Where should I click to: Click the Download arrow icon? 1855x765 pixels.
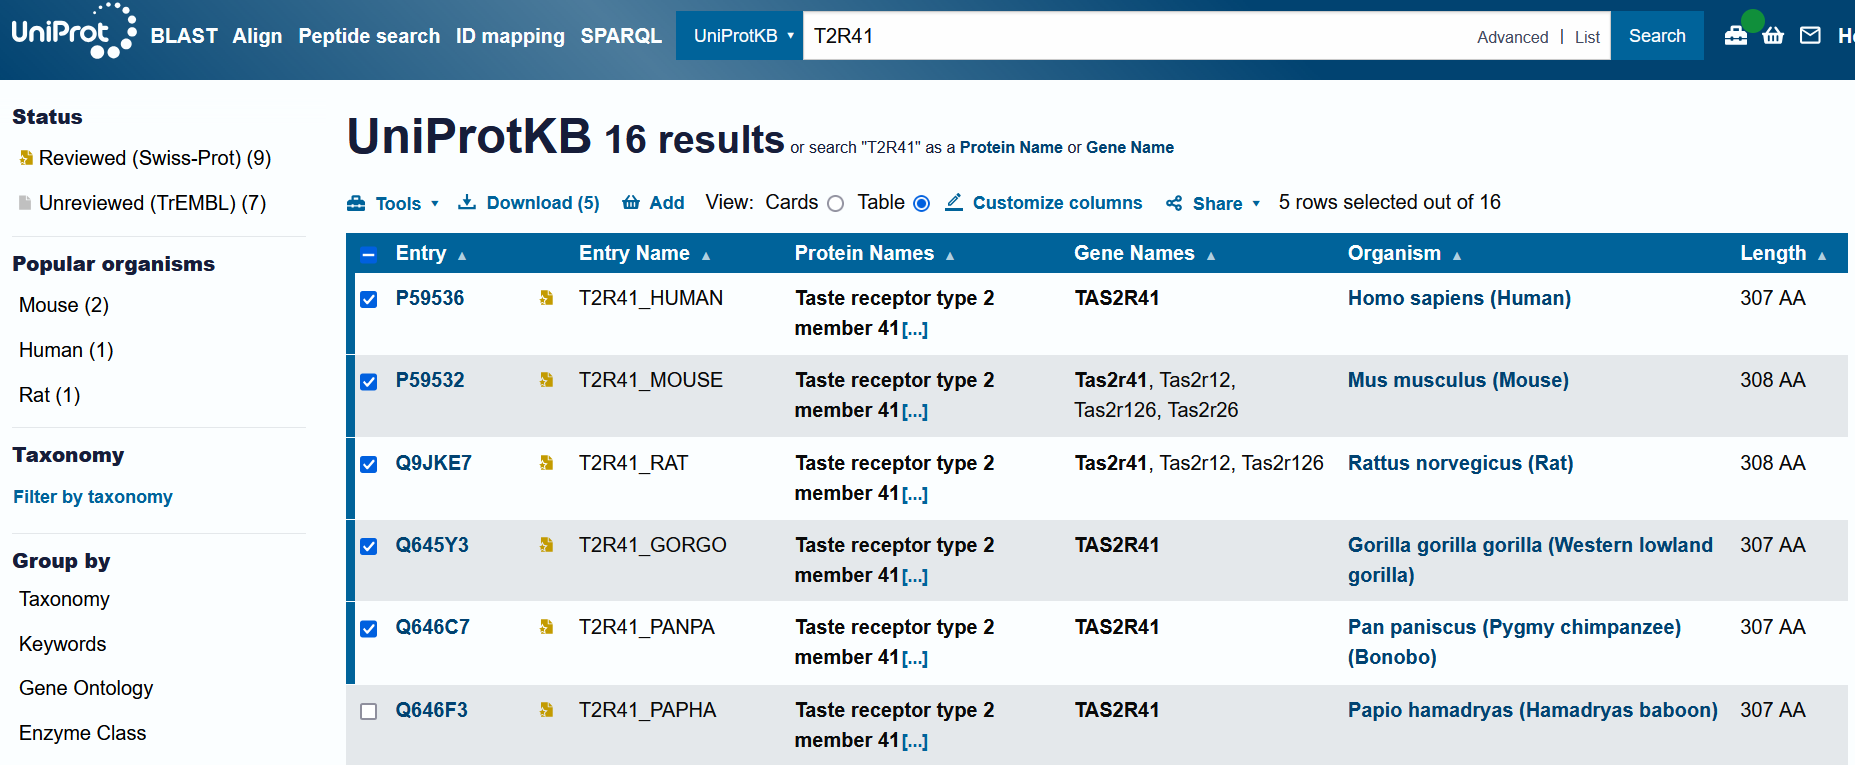pos(467,202)
